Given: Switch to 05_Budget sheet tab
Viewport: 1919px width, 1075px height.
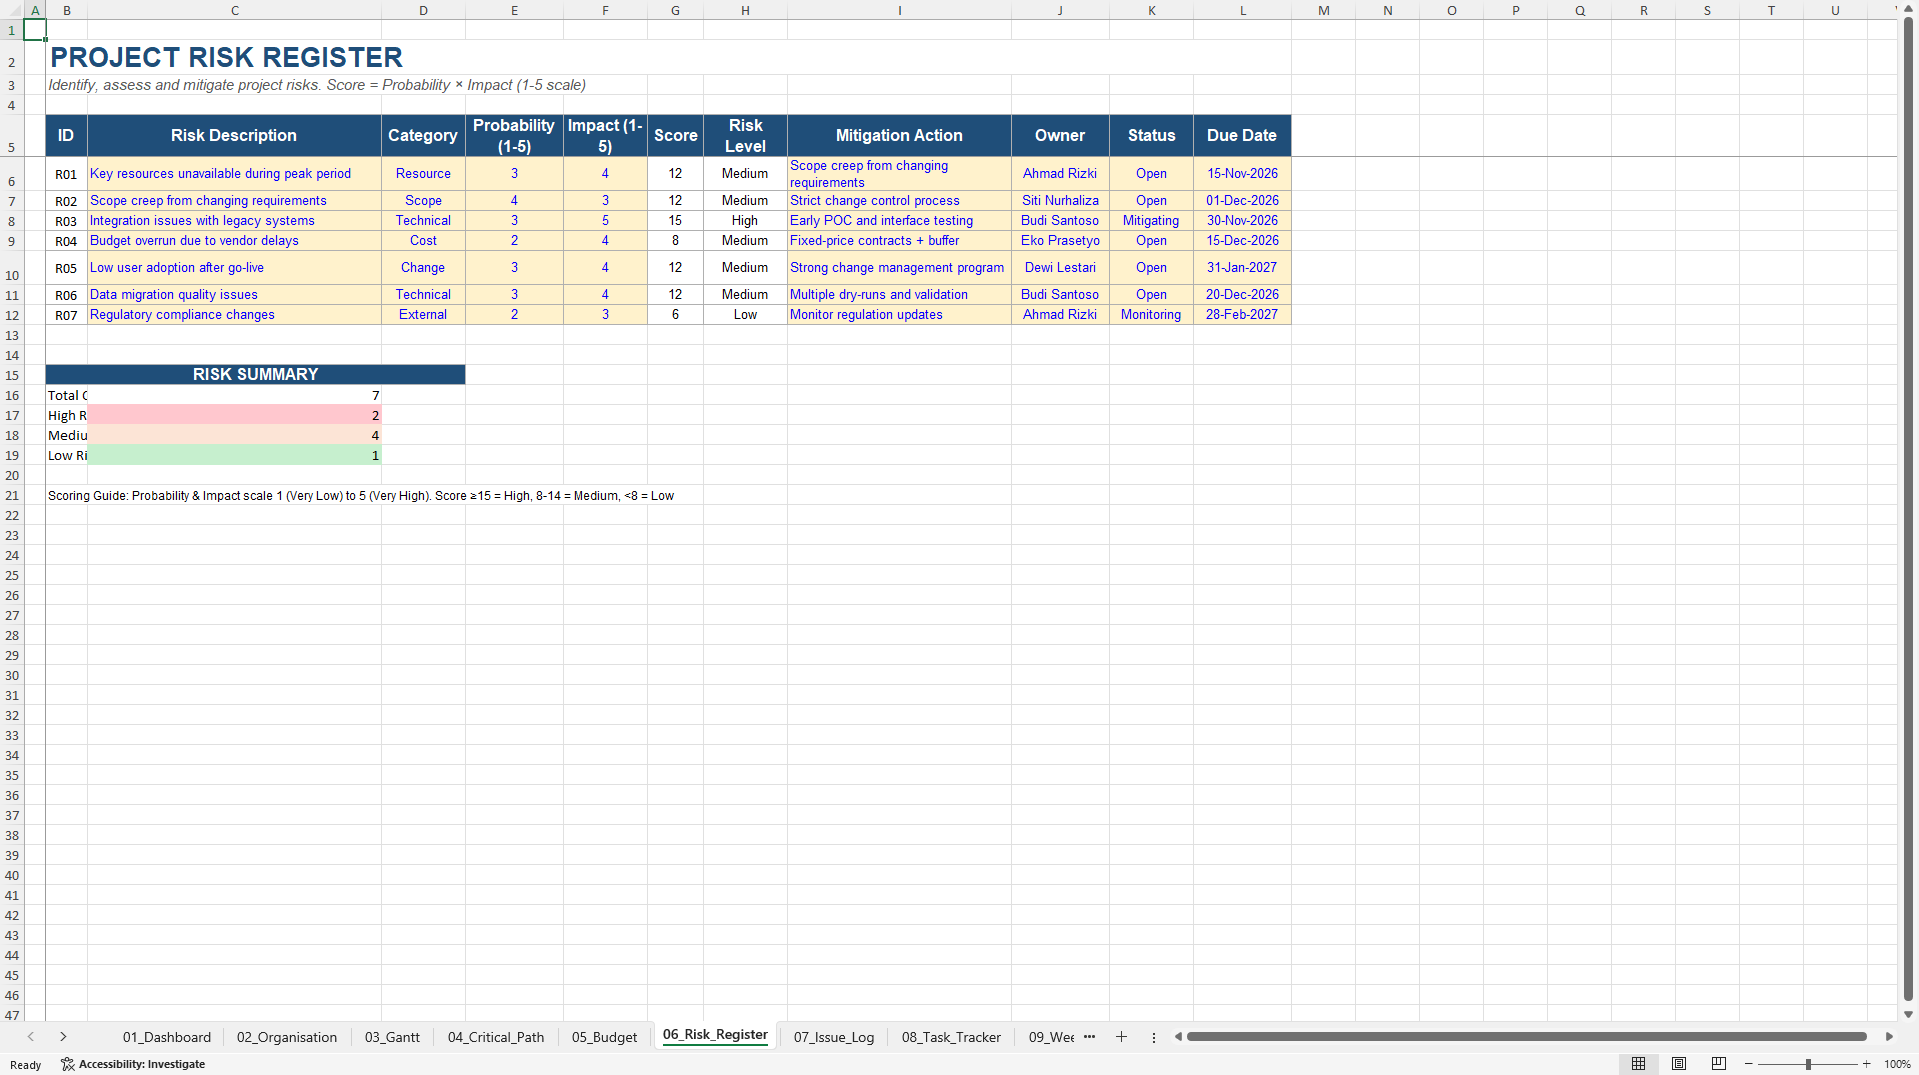Looking at the screenshot, I should pos(604,1037).
